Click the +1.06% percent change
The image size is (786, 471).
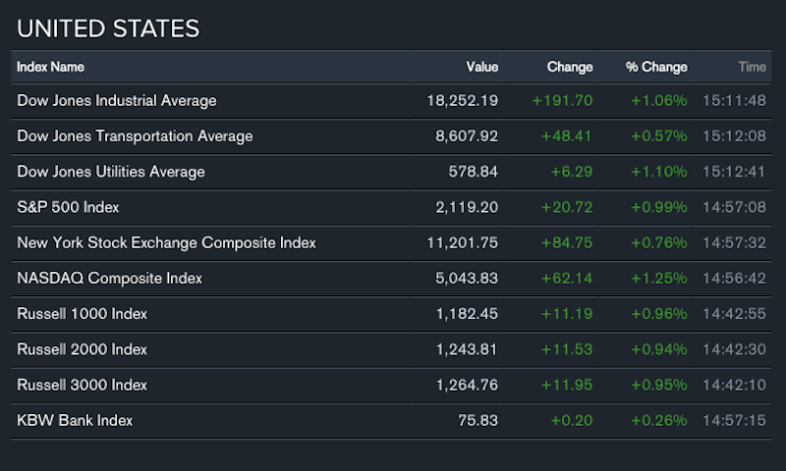coord(659,101)
